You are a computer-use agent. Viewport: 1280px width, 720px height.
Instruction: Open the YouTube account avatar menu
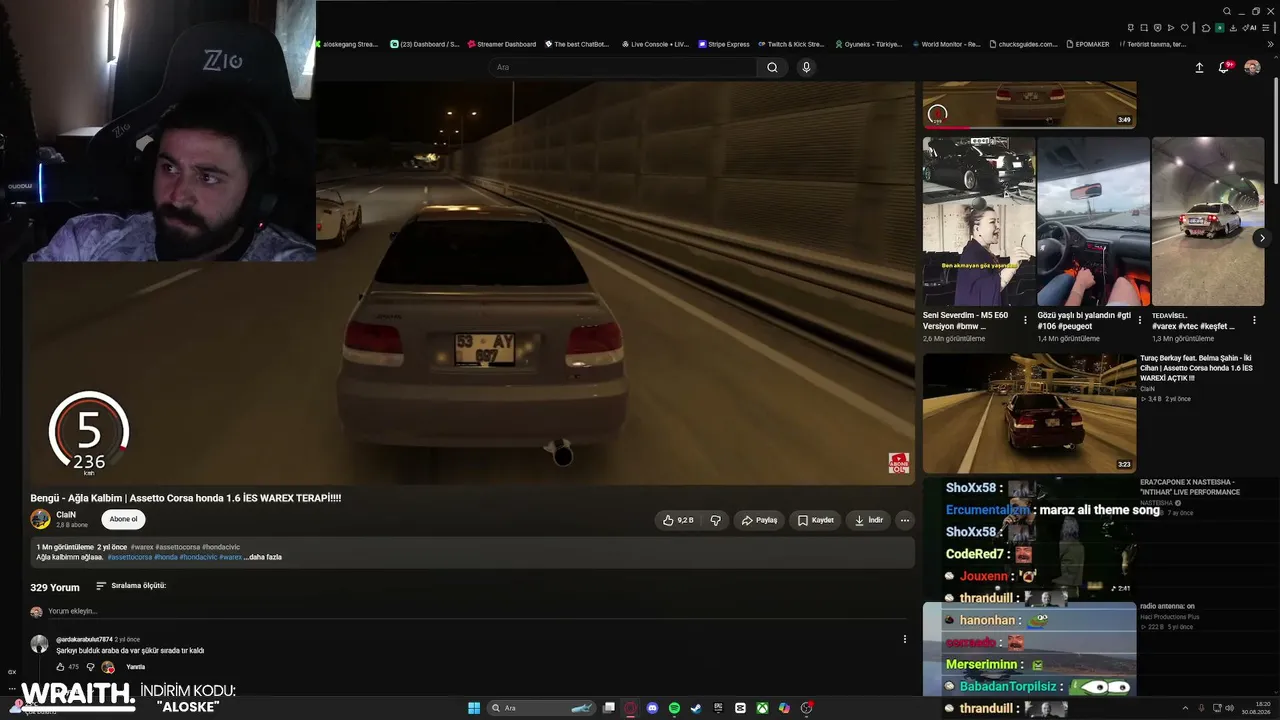click(1252, 68)
